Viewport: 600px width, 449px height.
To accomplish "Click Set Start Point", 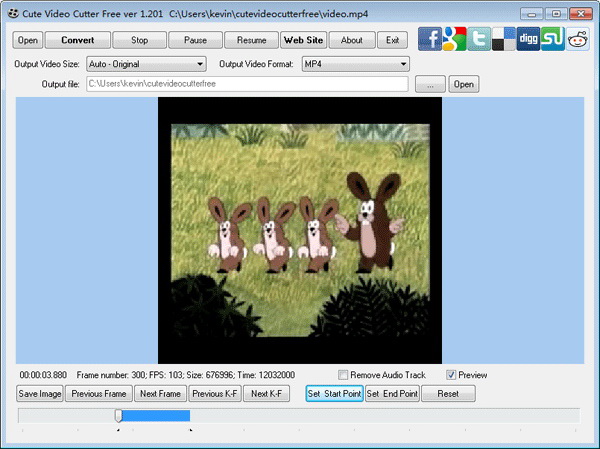I will point(334,393).
